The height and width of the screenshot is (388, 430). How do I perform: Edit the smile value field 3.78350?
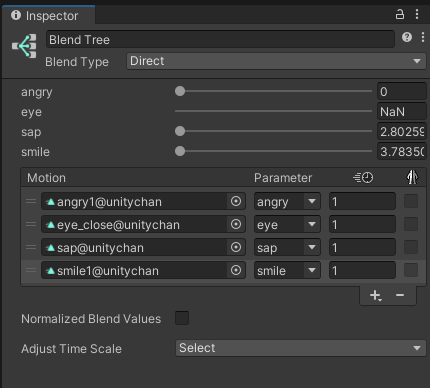402,151
